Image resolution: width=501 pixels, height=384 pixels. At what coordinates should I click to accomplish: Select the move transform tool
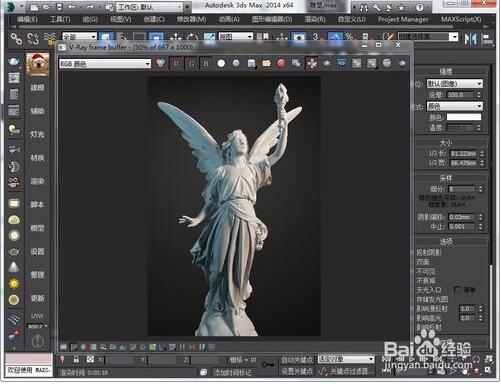[175, 38]
